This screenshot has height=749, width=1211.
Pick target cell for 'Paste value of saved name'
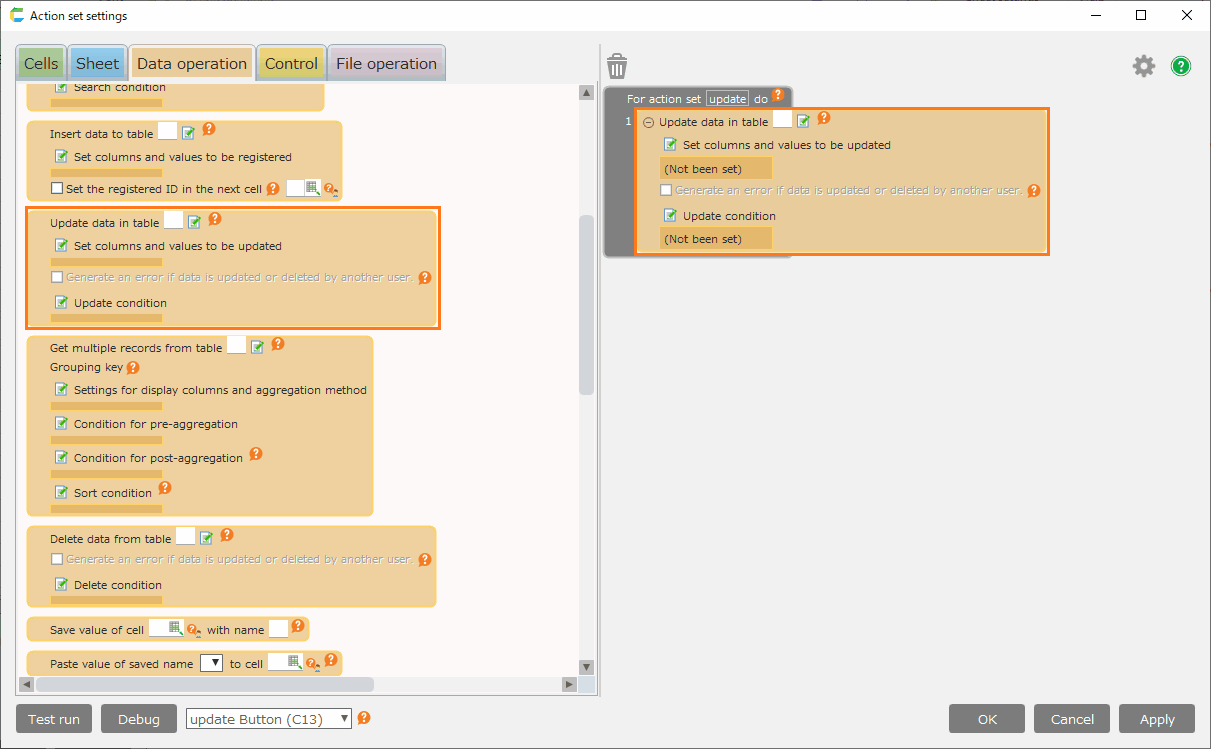[294, 662]
